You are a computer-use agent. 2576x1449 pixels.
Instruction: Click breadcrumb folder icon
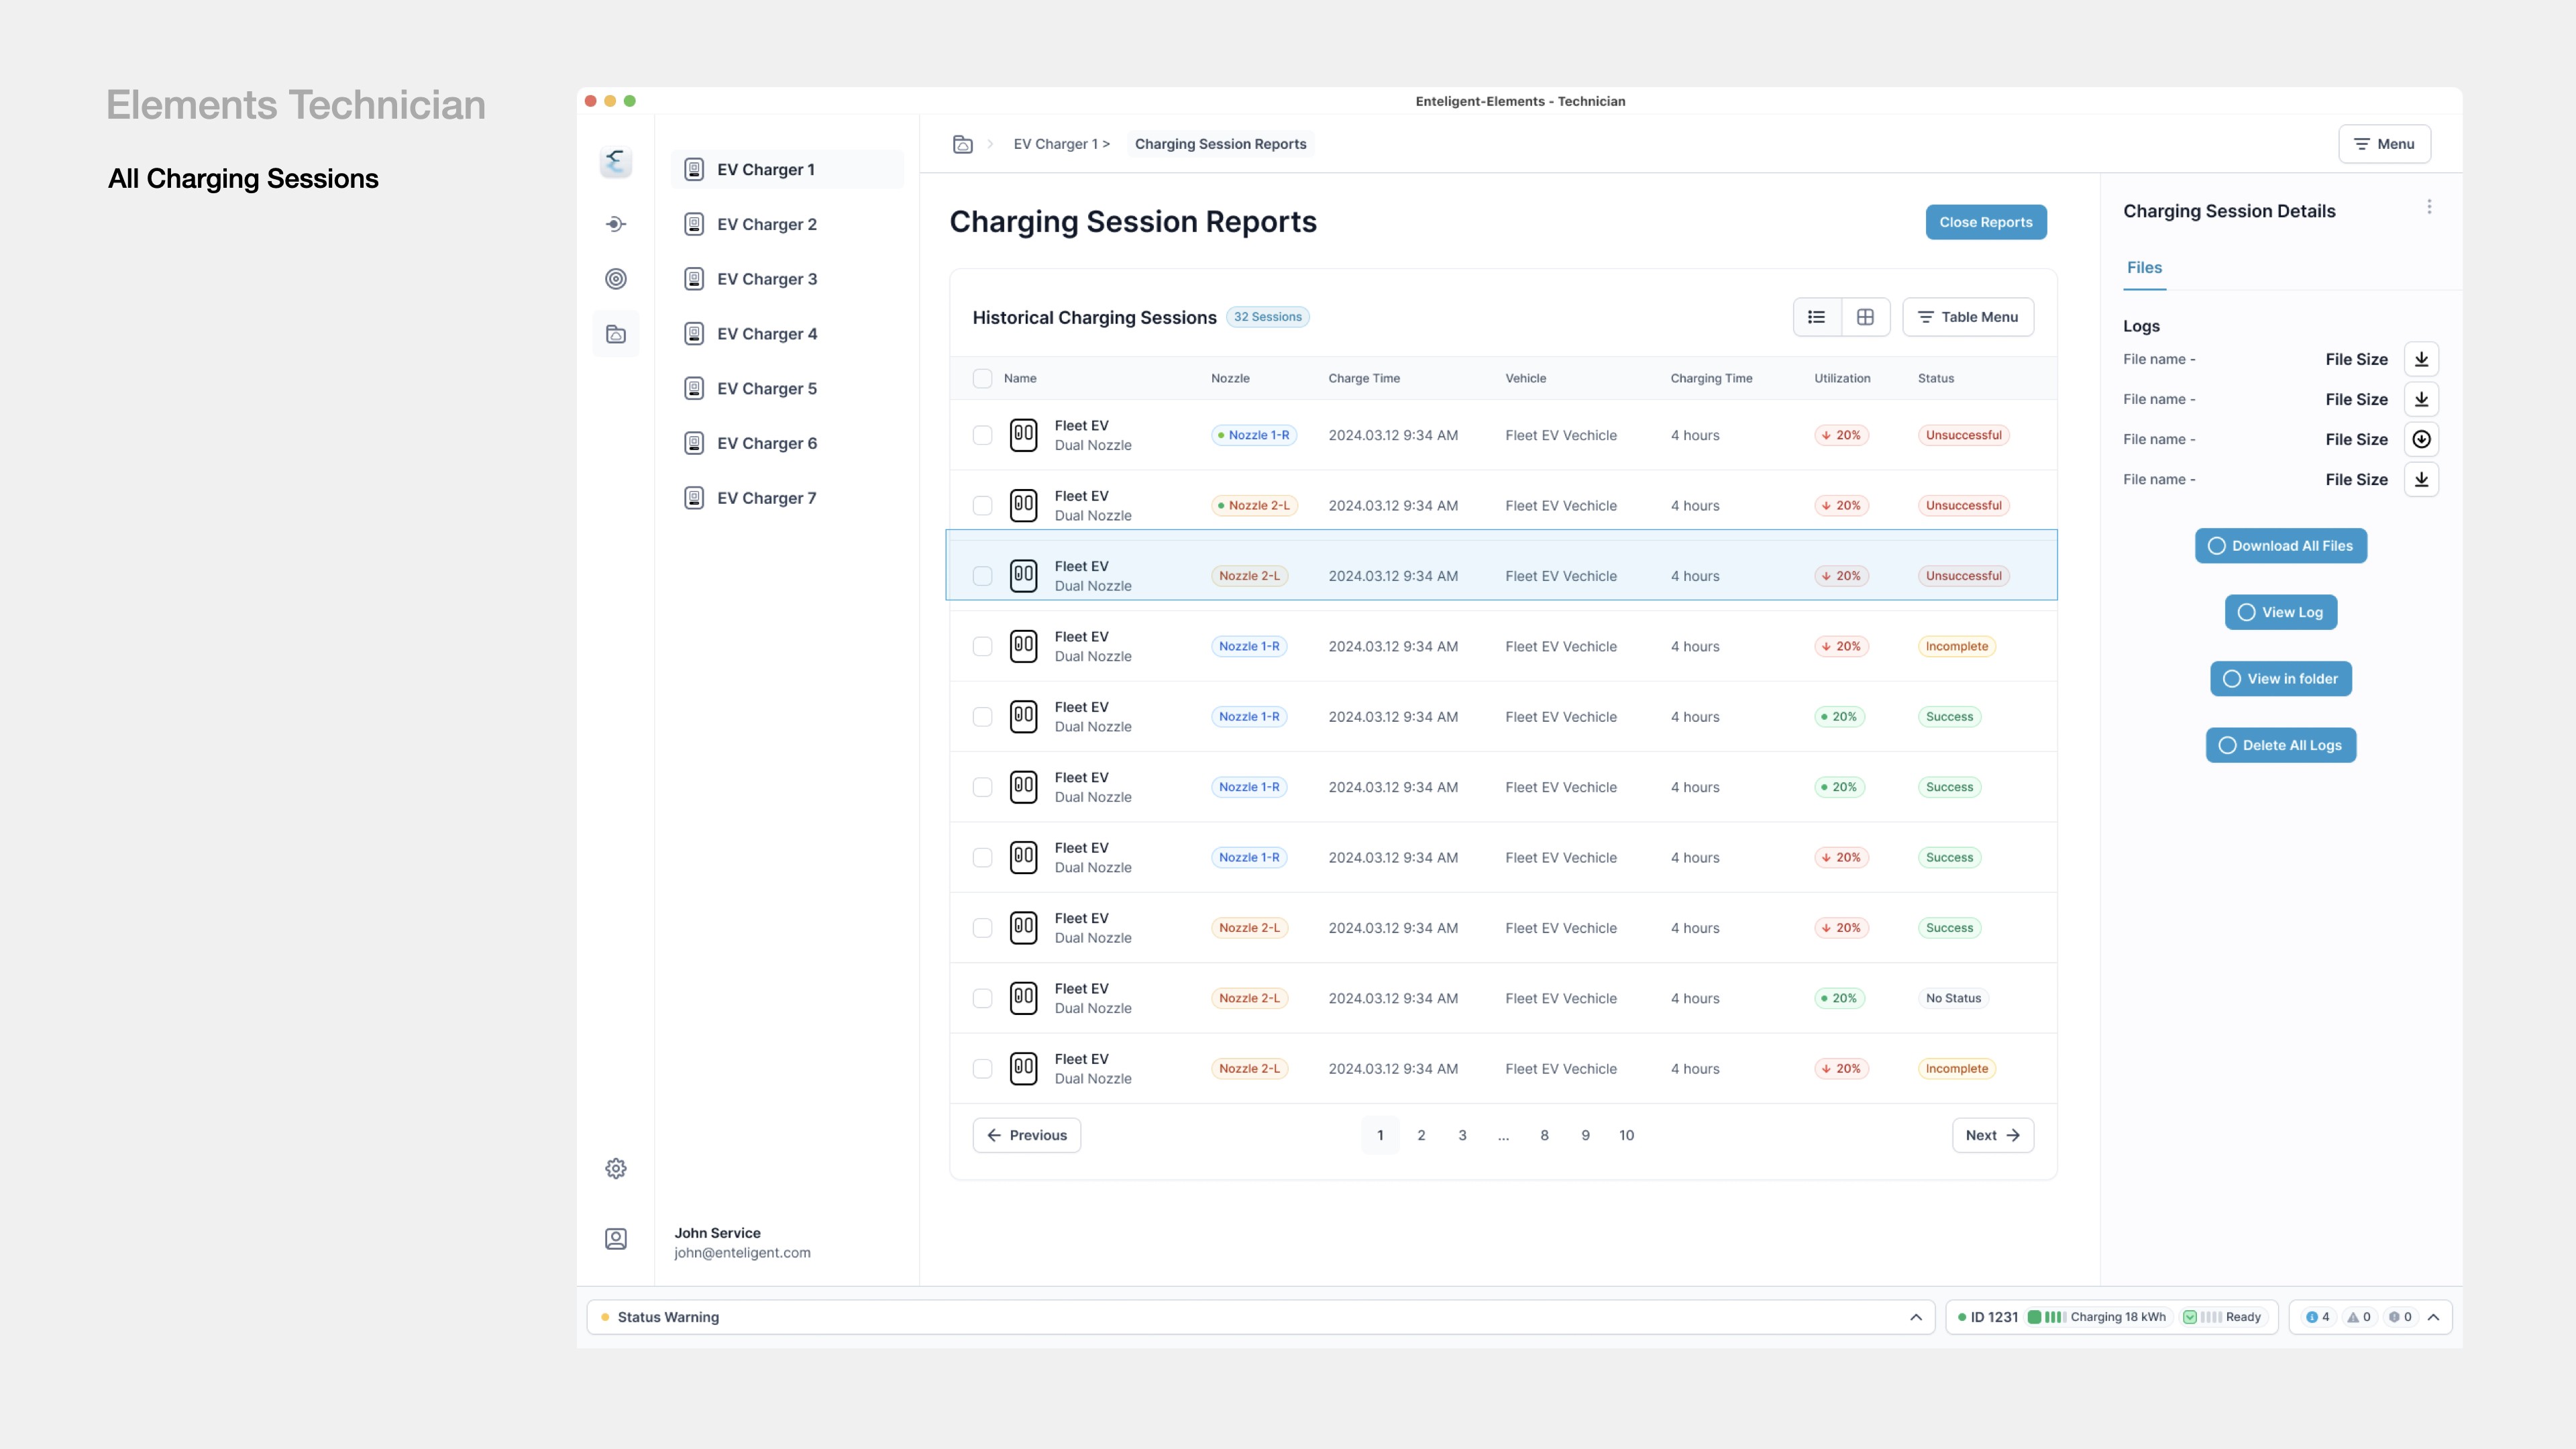pos(962,144)
